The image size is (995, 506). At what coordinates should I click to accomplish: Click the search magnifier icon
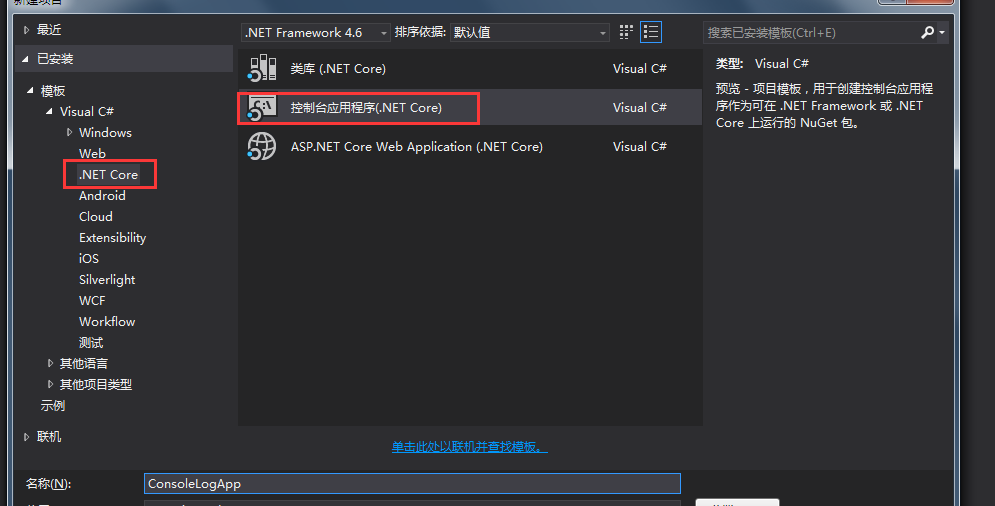(x=927, y=32)
